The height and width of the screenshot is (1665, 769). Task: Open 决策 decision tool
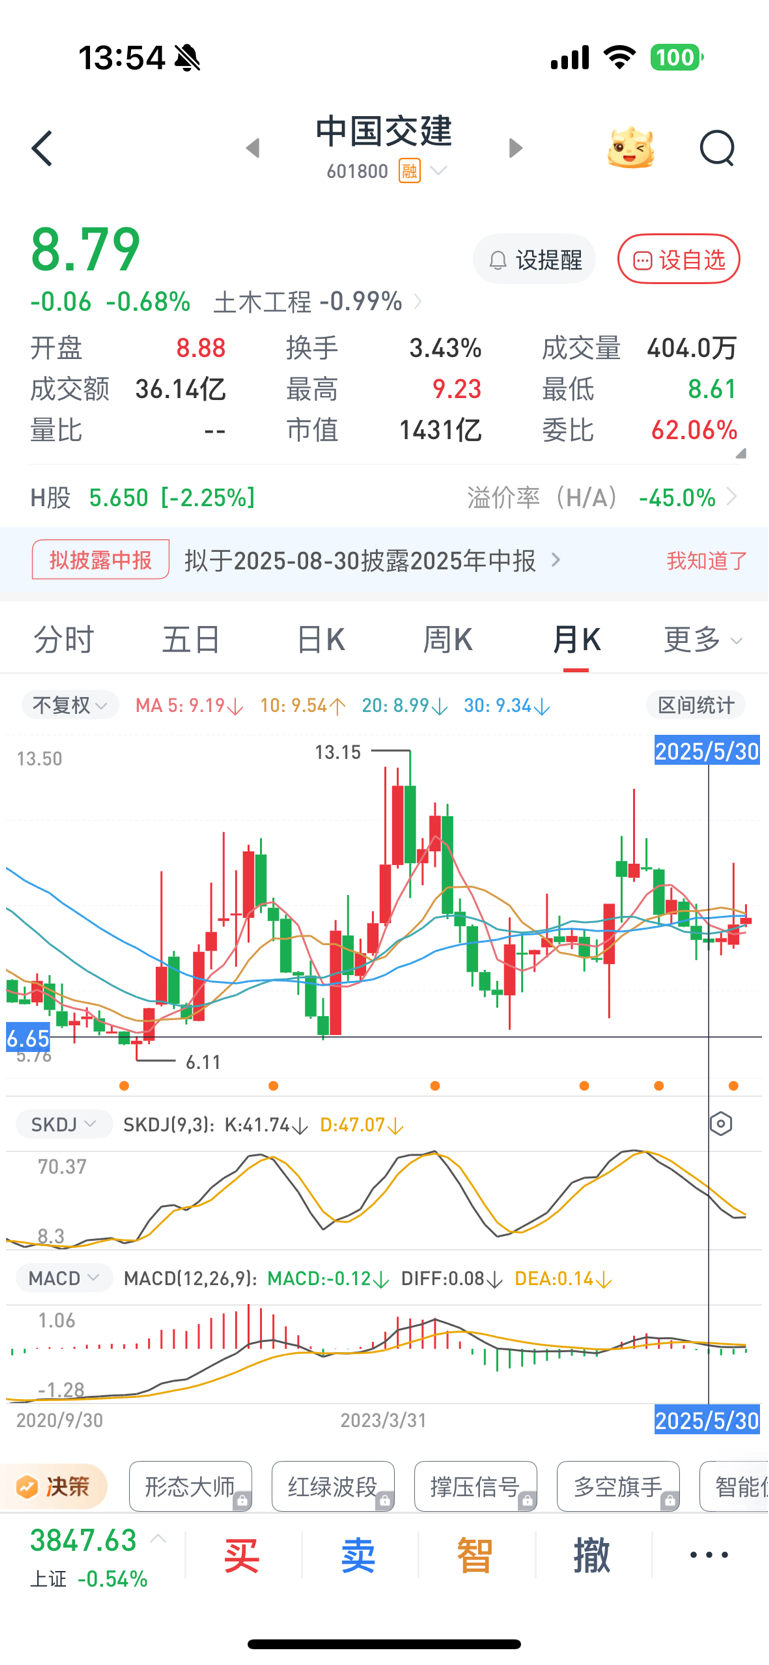54,1487
